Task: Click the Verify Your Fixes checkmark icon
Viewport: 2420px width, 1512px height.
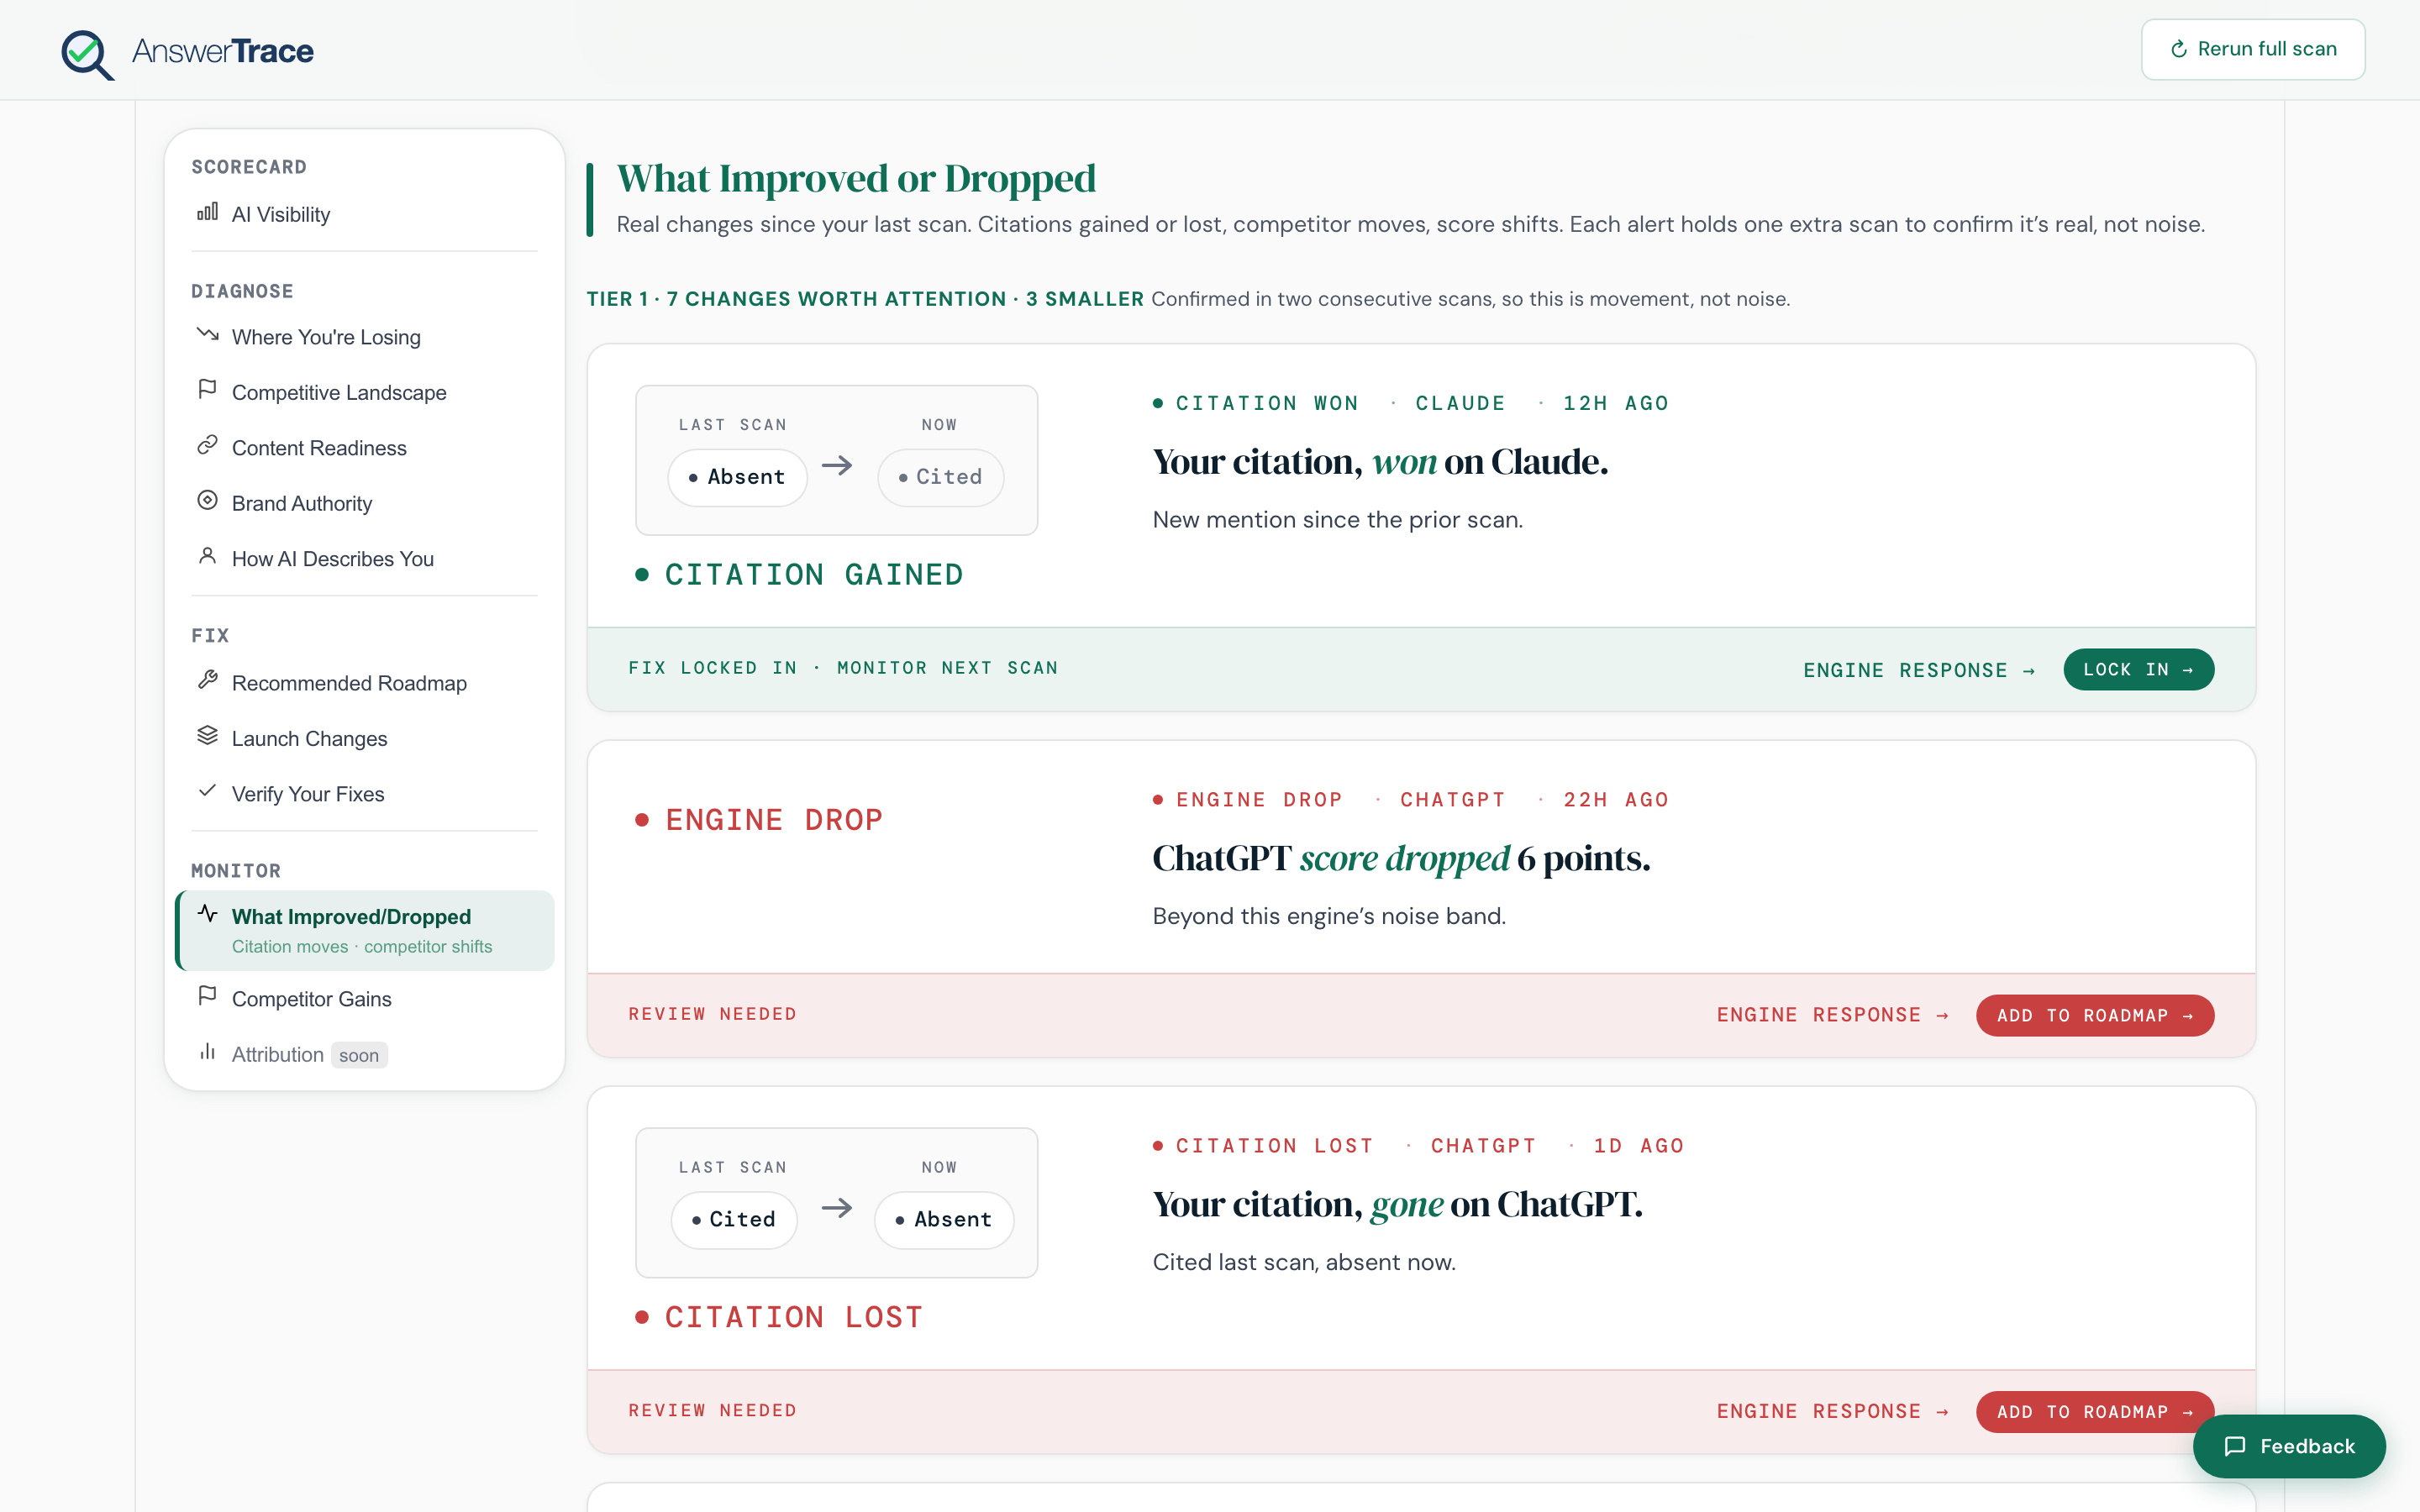Action: pos(207,791)
